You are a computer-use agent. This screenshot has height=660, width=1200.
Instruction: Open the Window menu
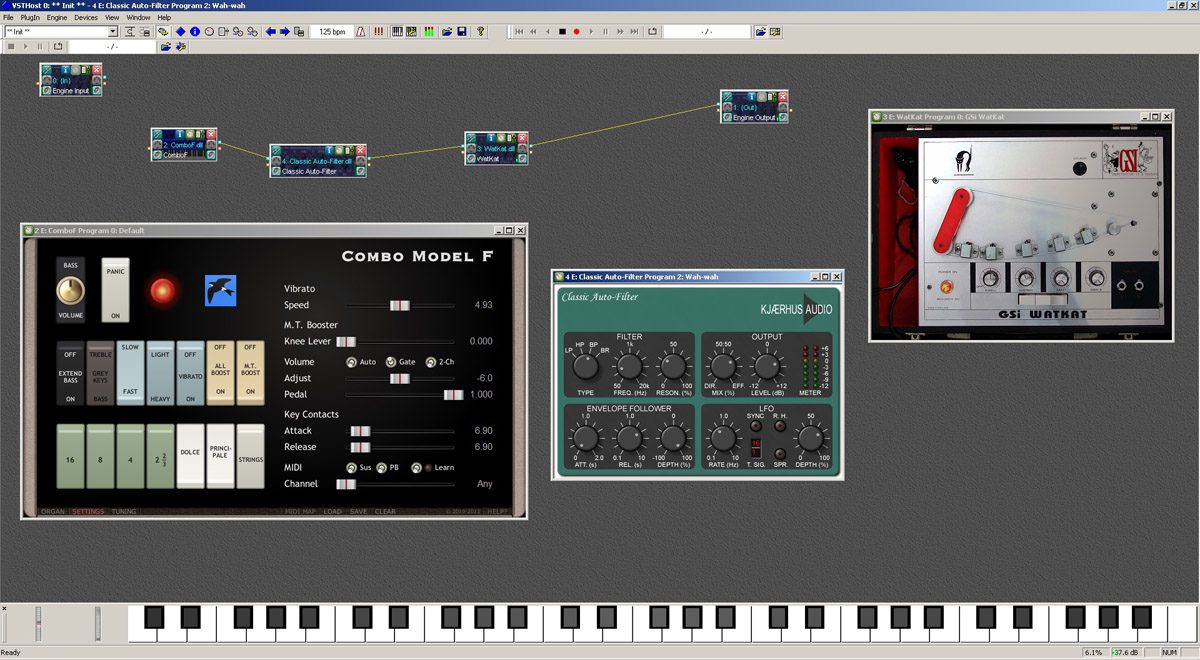coord(139,17)
